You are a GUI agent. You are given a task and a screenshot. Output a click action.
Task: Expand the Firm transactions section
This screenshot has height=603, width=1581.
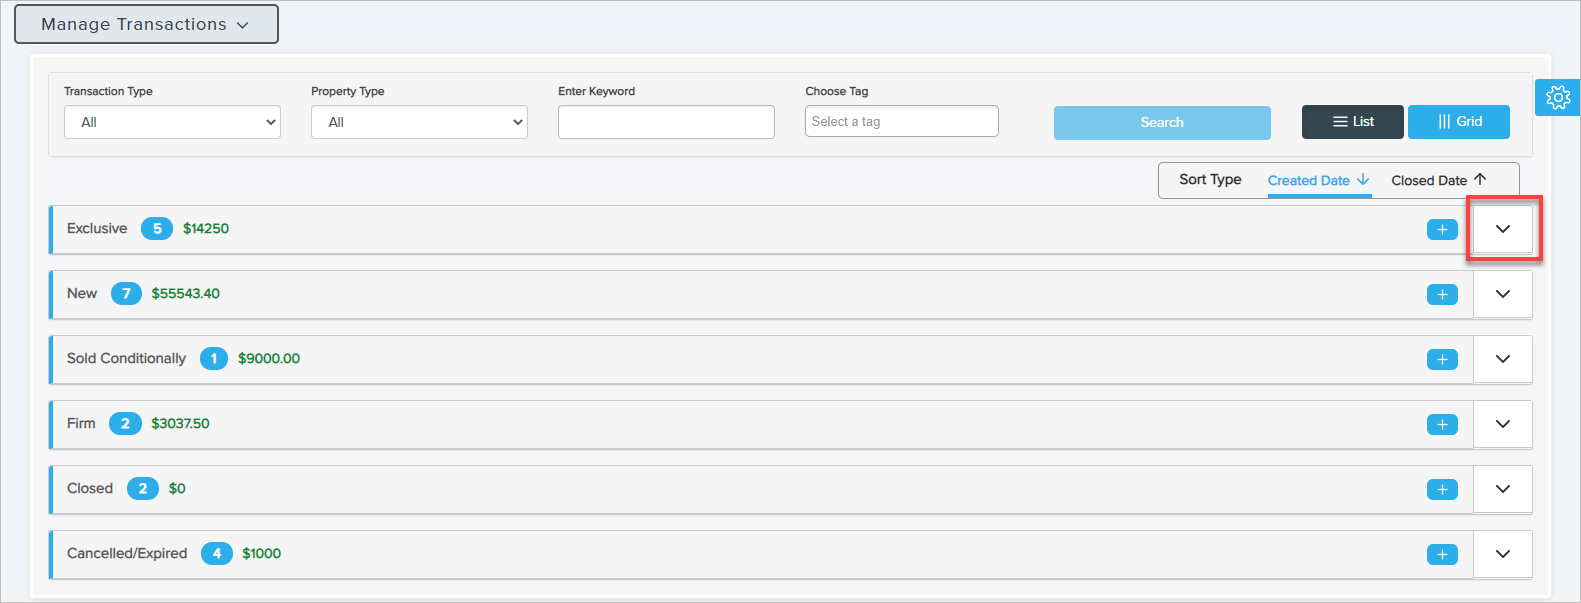(x=1502, y=425)
